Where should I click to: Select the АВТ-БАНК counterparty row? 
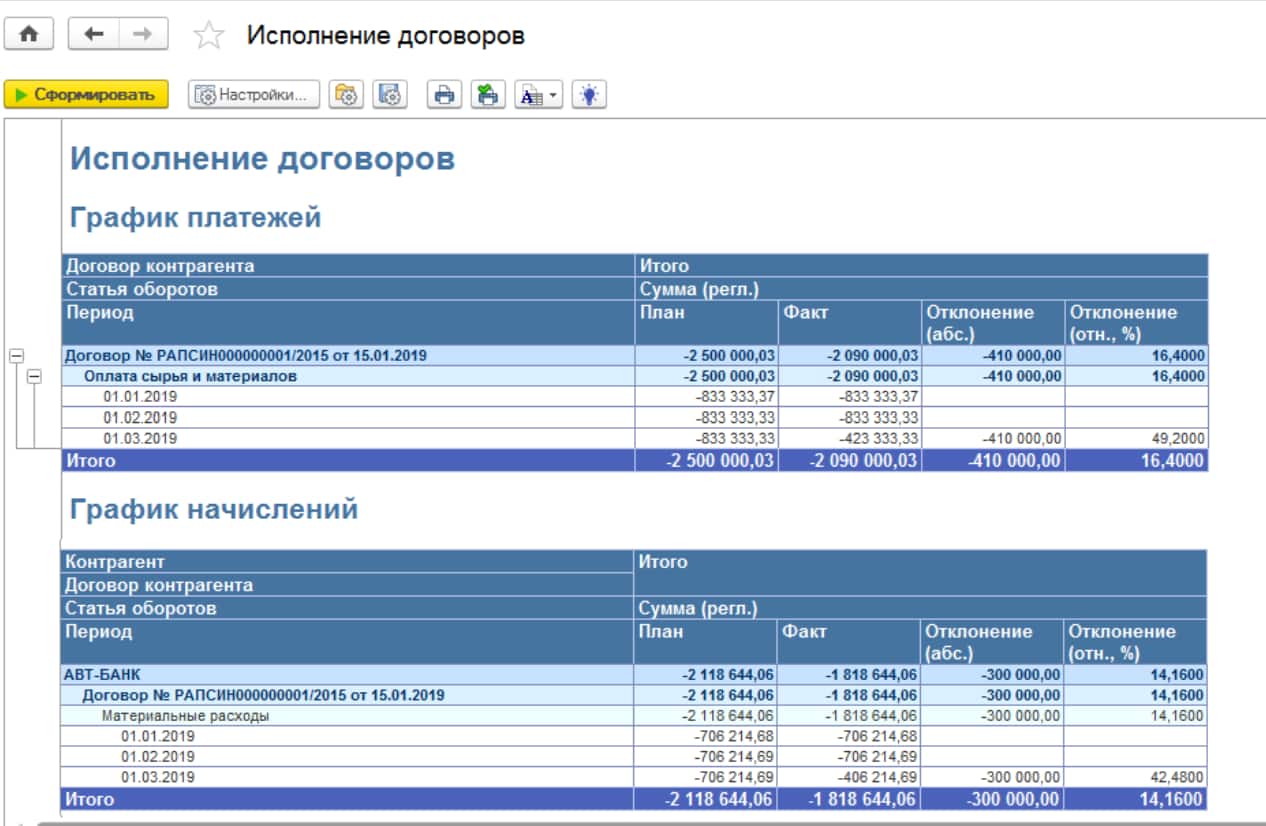[x=634, y=674]
